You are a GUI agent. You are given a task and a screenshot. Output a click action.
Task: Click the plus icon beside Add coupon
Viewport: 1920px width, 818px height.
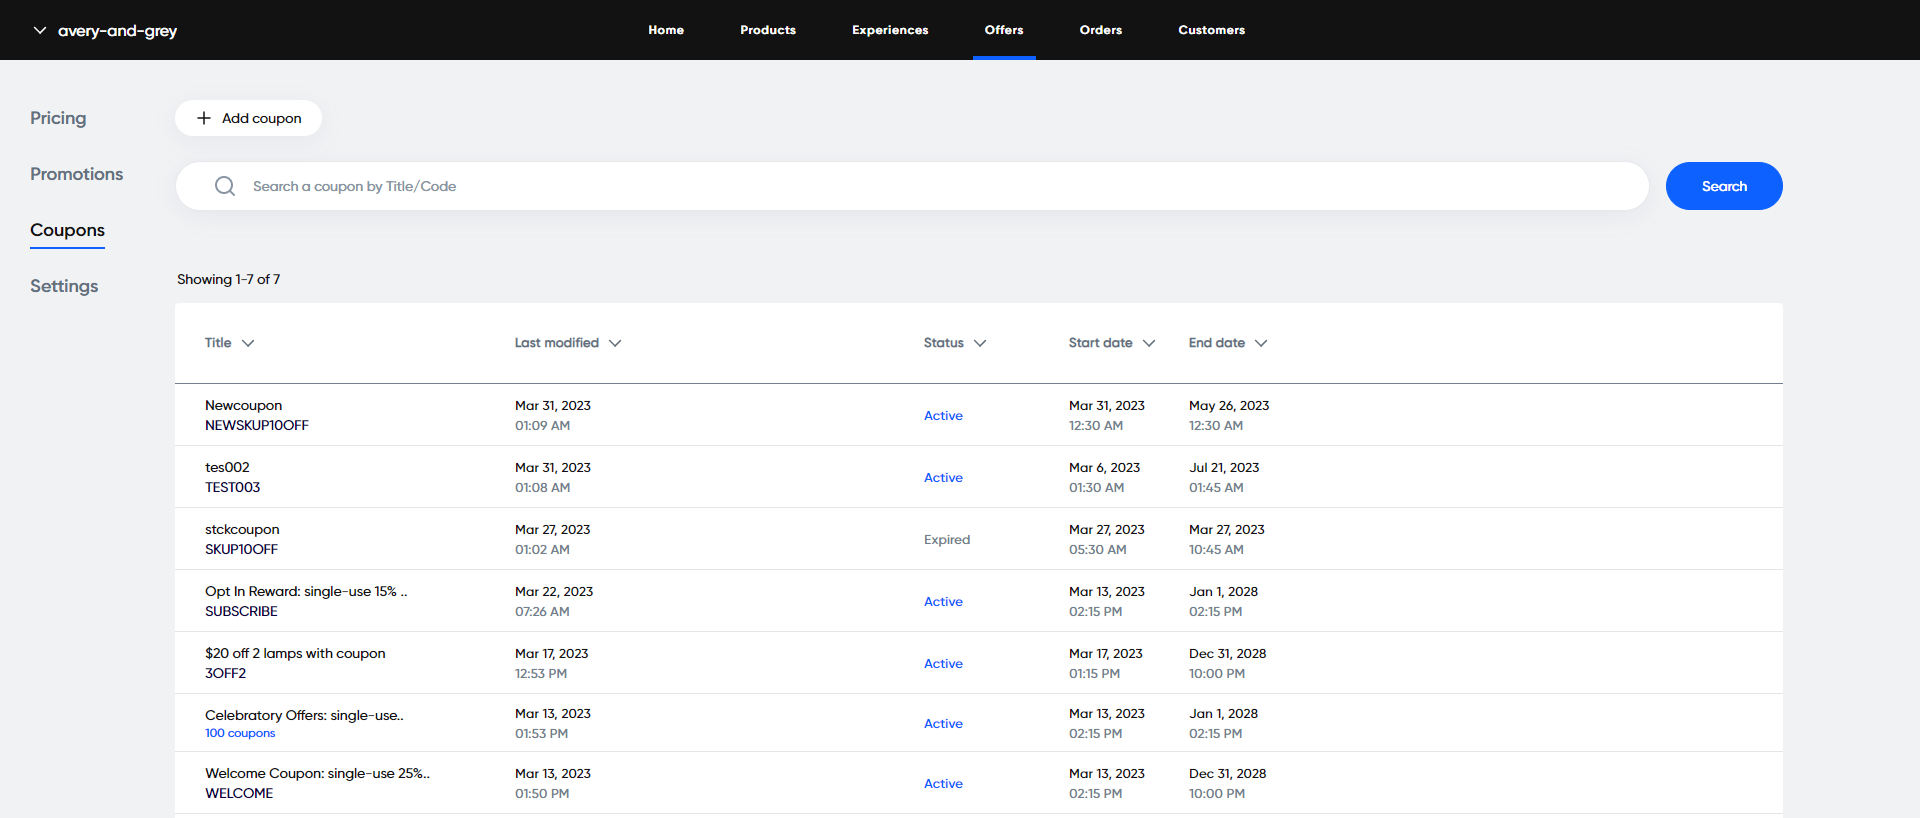(x=204, y=118)
